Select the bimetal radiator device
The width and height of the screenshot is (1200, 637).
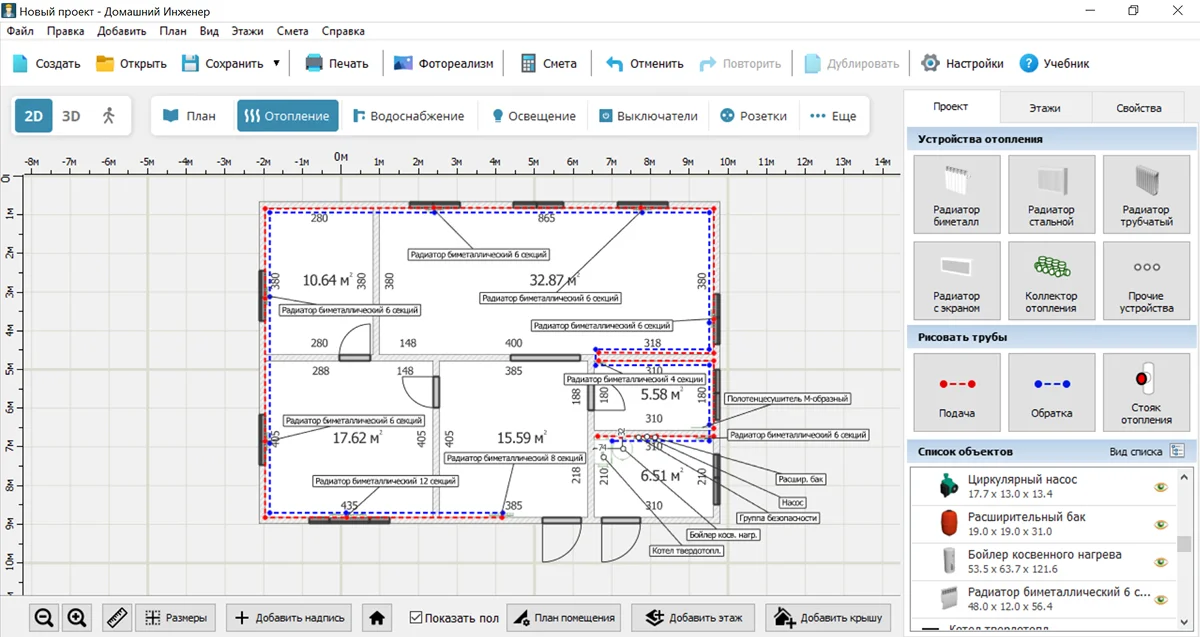956,194
